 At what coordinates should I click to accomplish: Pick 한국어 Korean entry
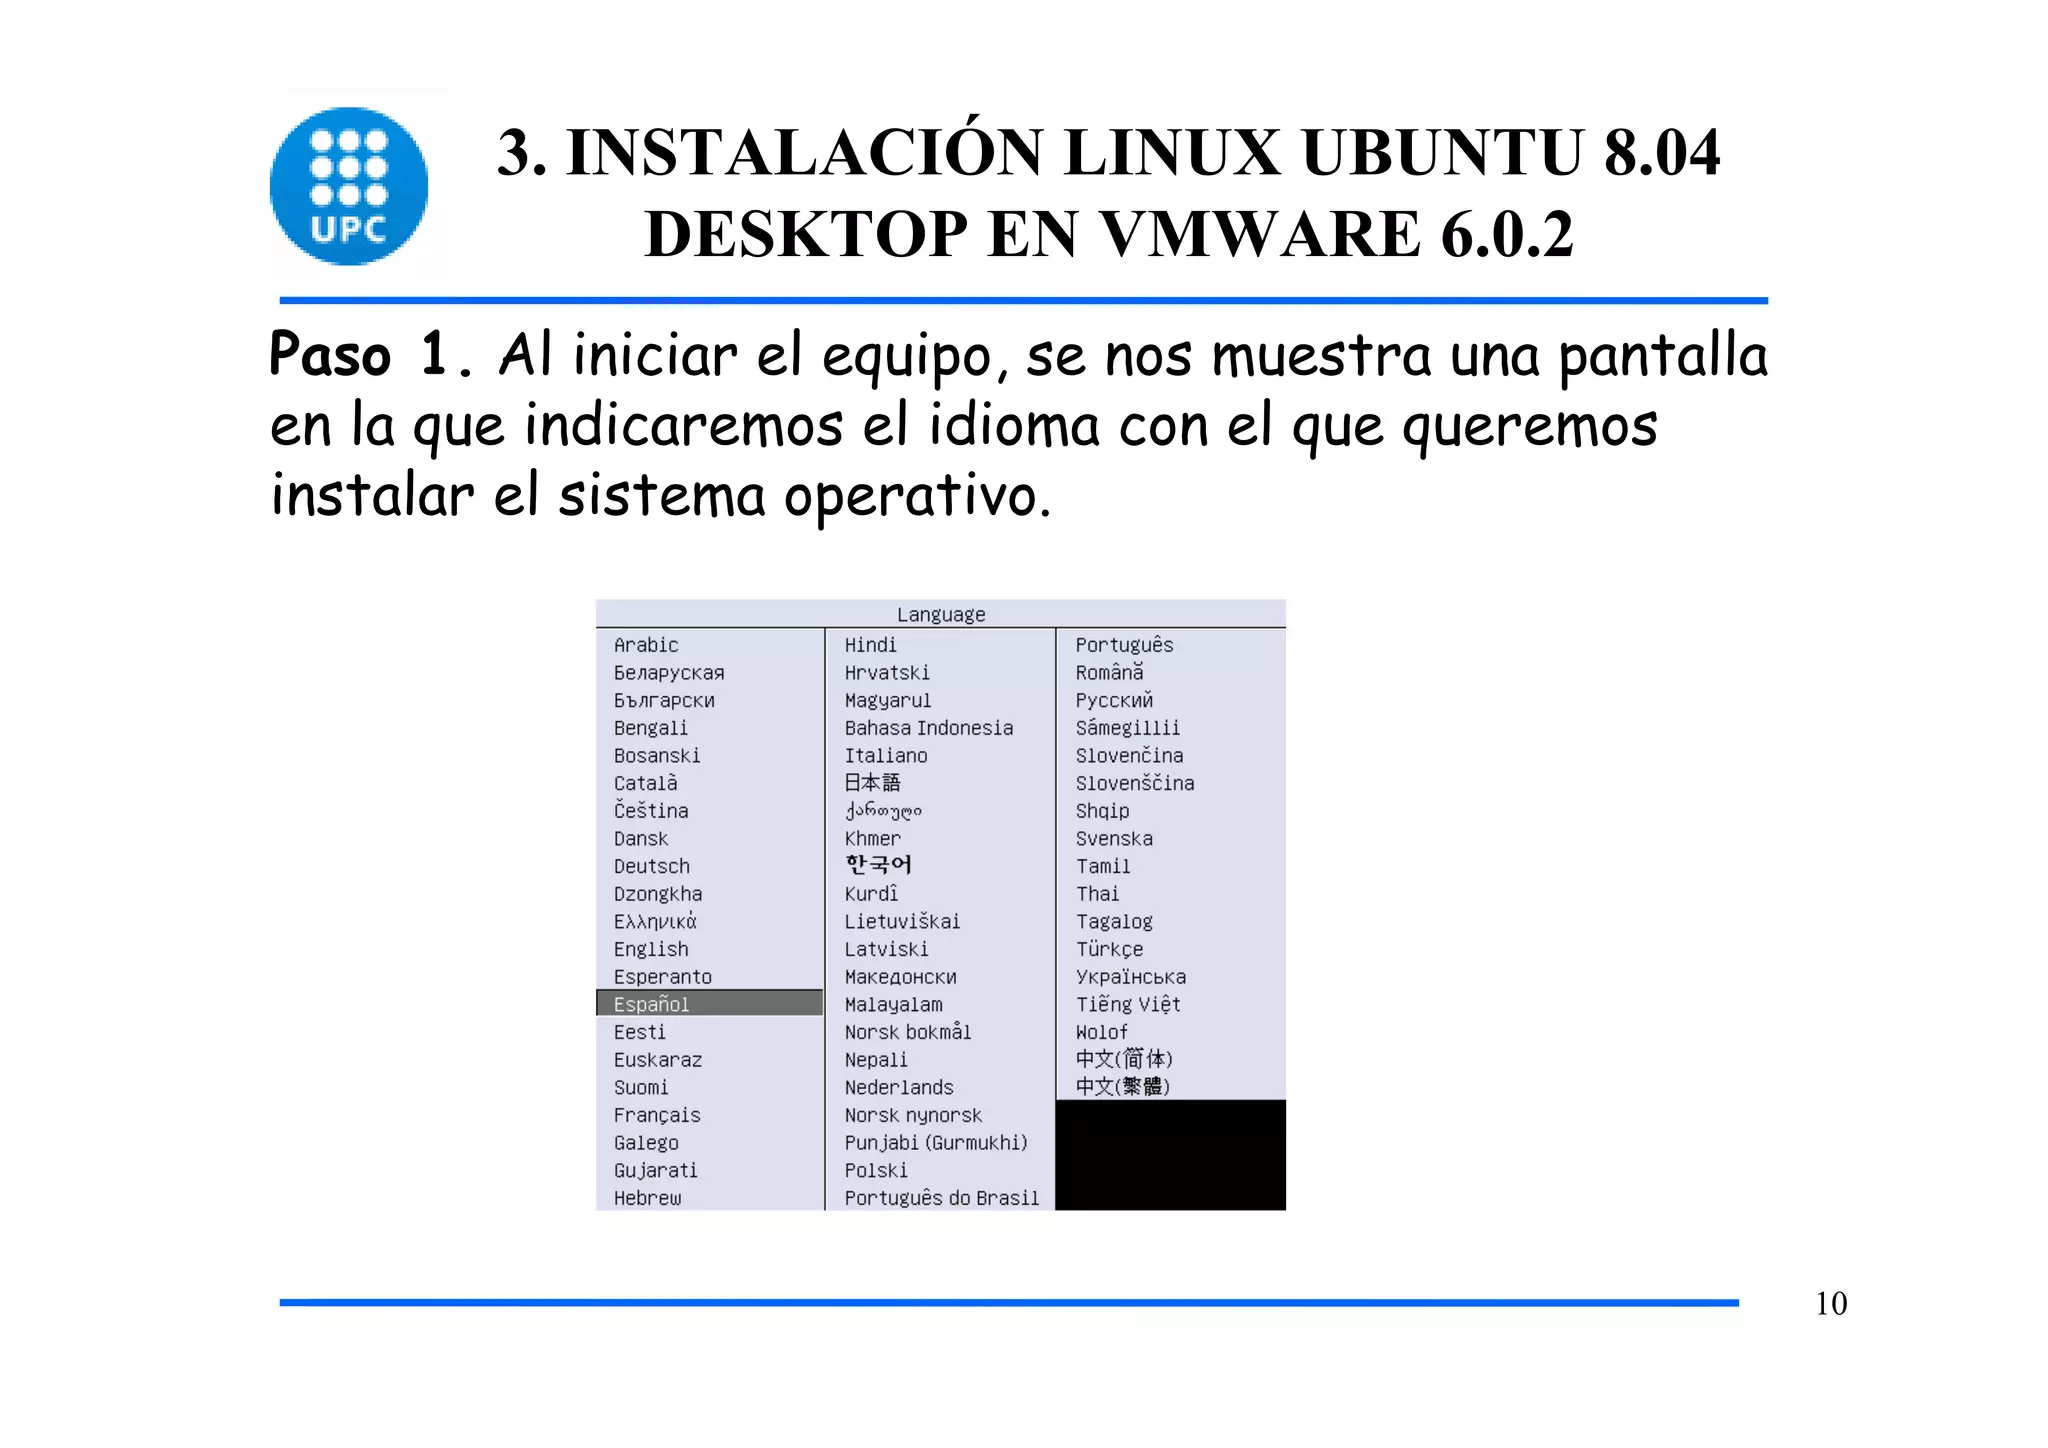(878, 865)
